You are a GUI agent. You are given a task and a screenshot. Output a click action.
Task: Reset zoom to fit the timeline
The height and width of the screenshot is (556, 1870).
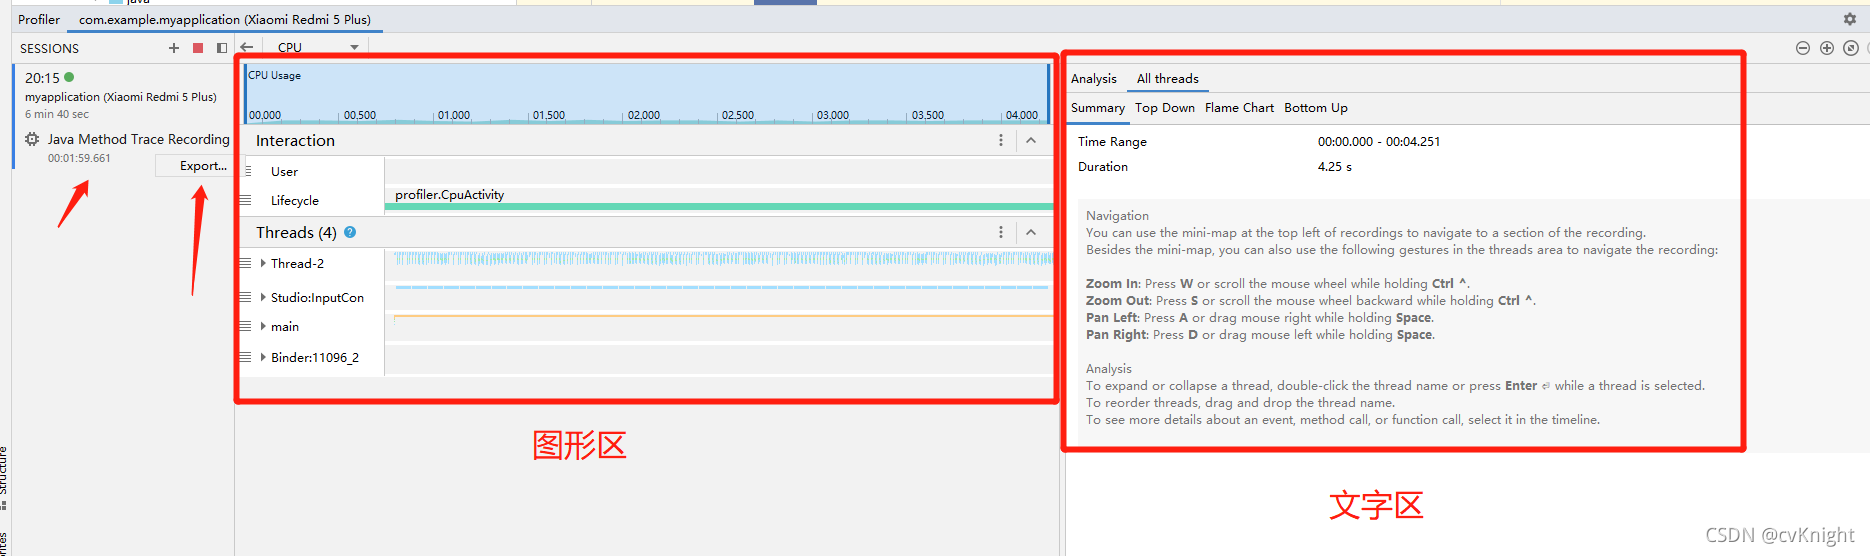pyautogui.click(x=1851, y=48)
